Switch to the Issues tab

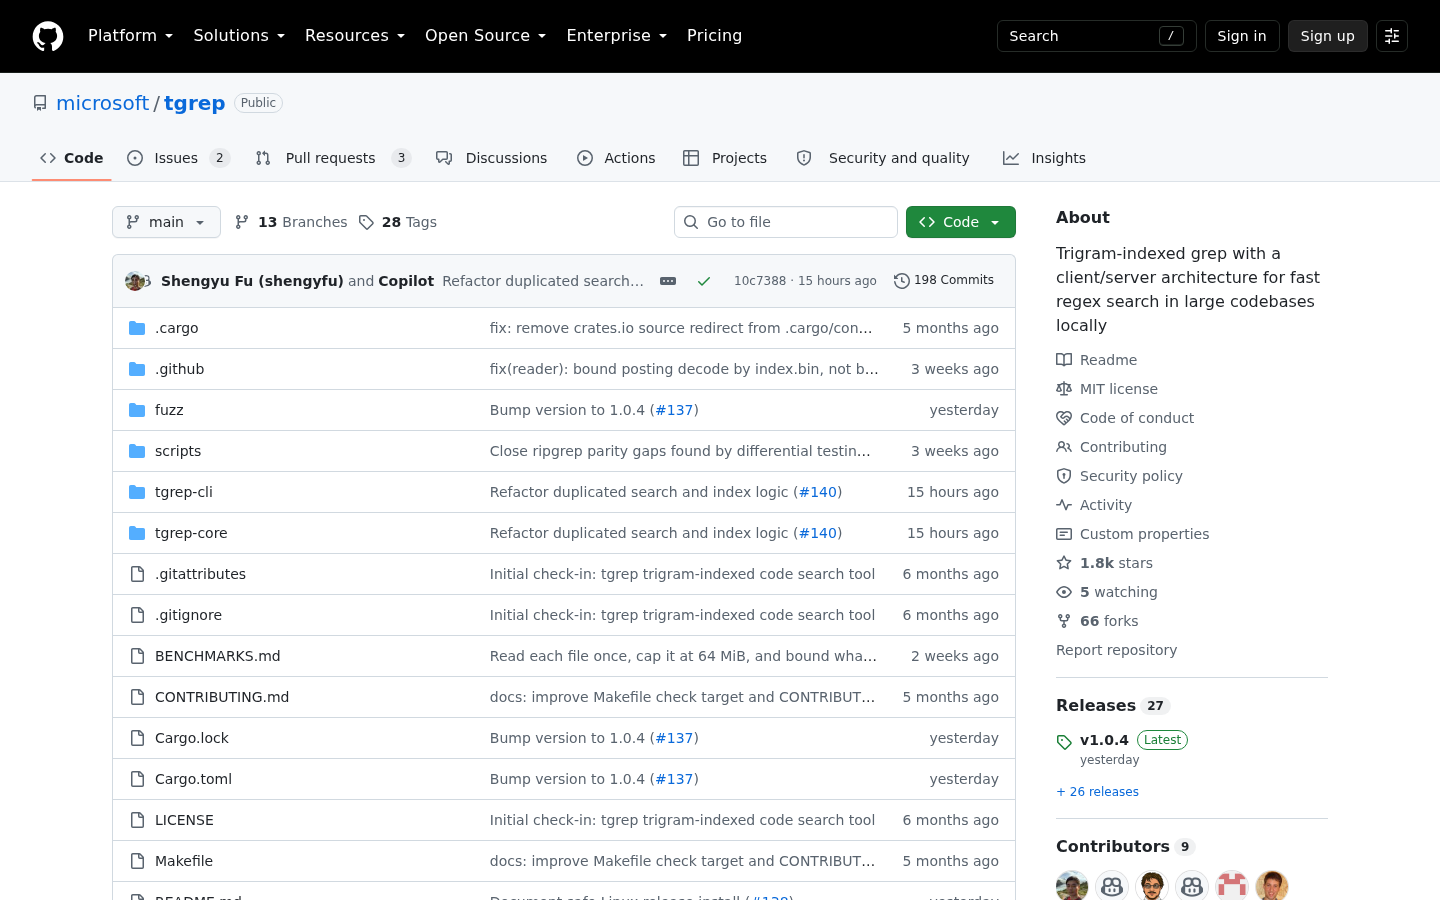coord(178,158)
